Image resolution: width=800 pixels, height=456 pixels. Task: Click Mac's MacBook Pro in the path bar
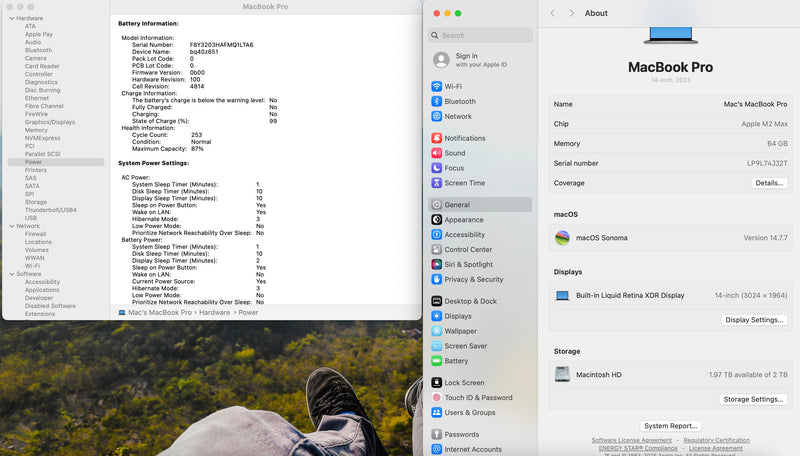160,313
